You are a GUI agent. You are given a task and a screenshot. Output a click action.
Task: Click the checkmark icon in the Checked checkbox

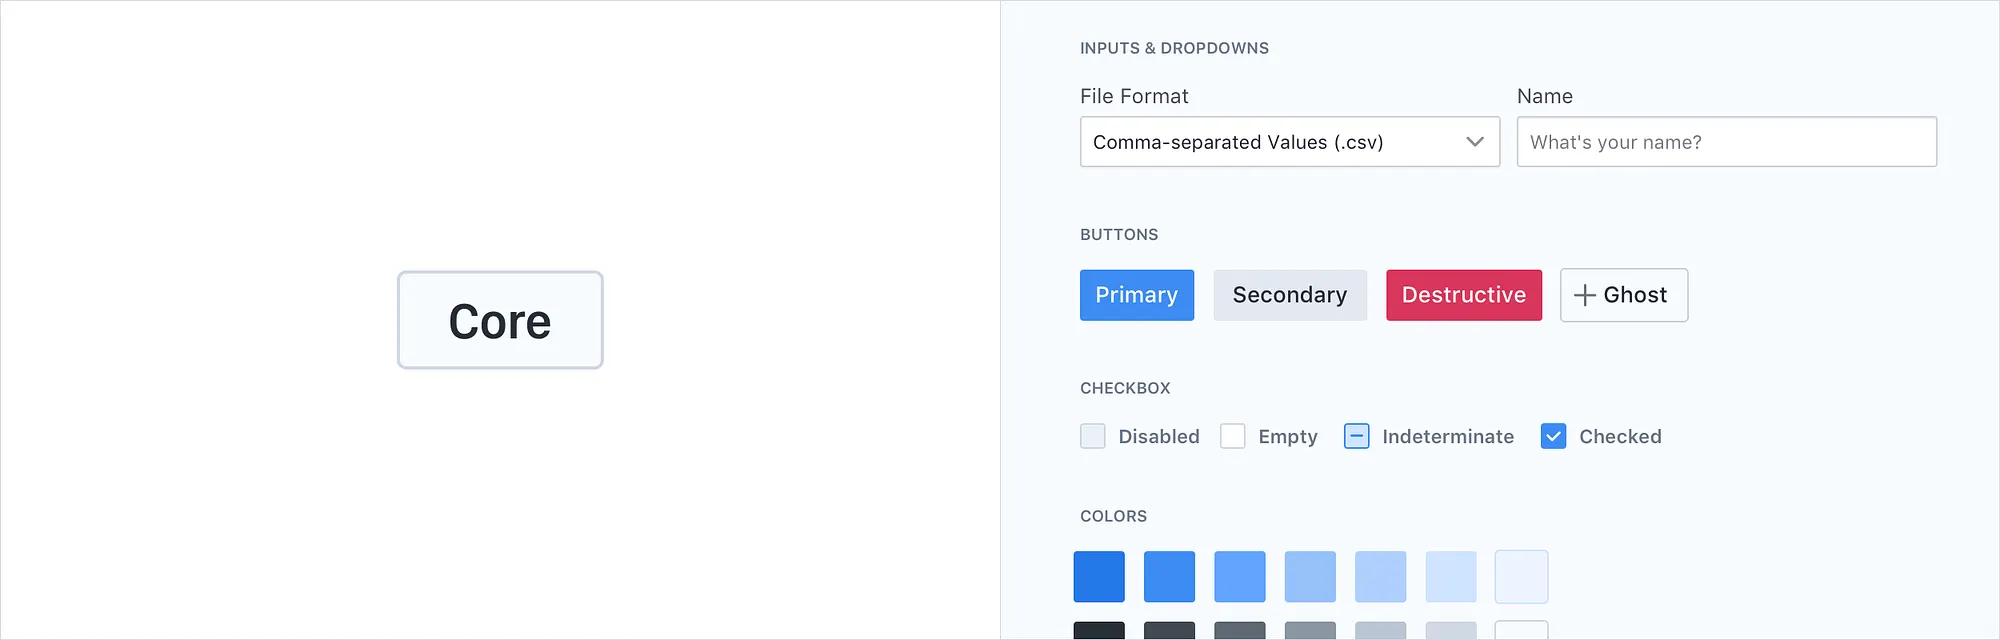[1553, 436]
